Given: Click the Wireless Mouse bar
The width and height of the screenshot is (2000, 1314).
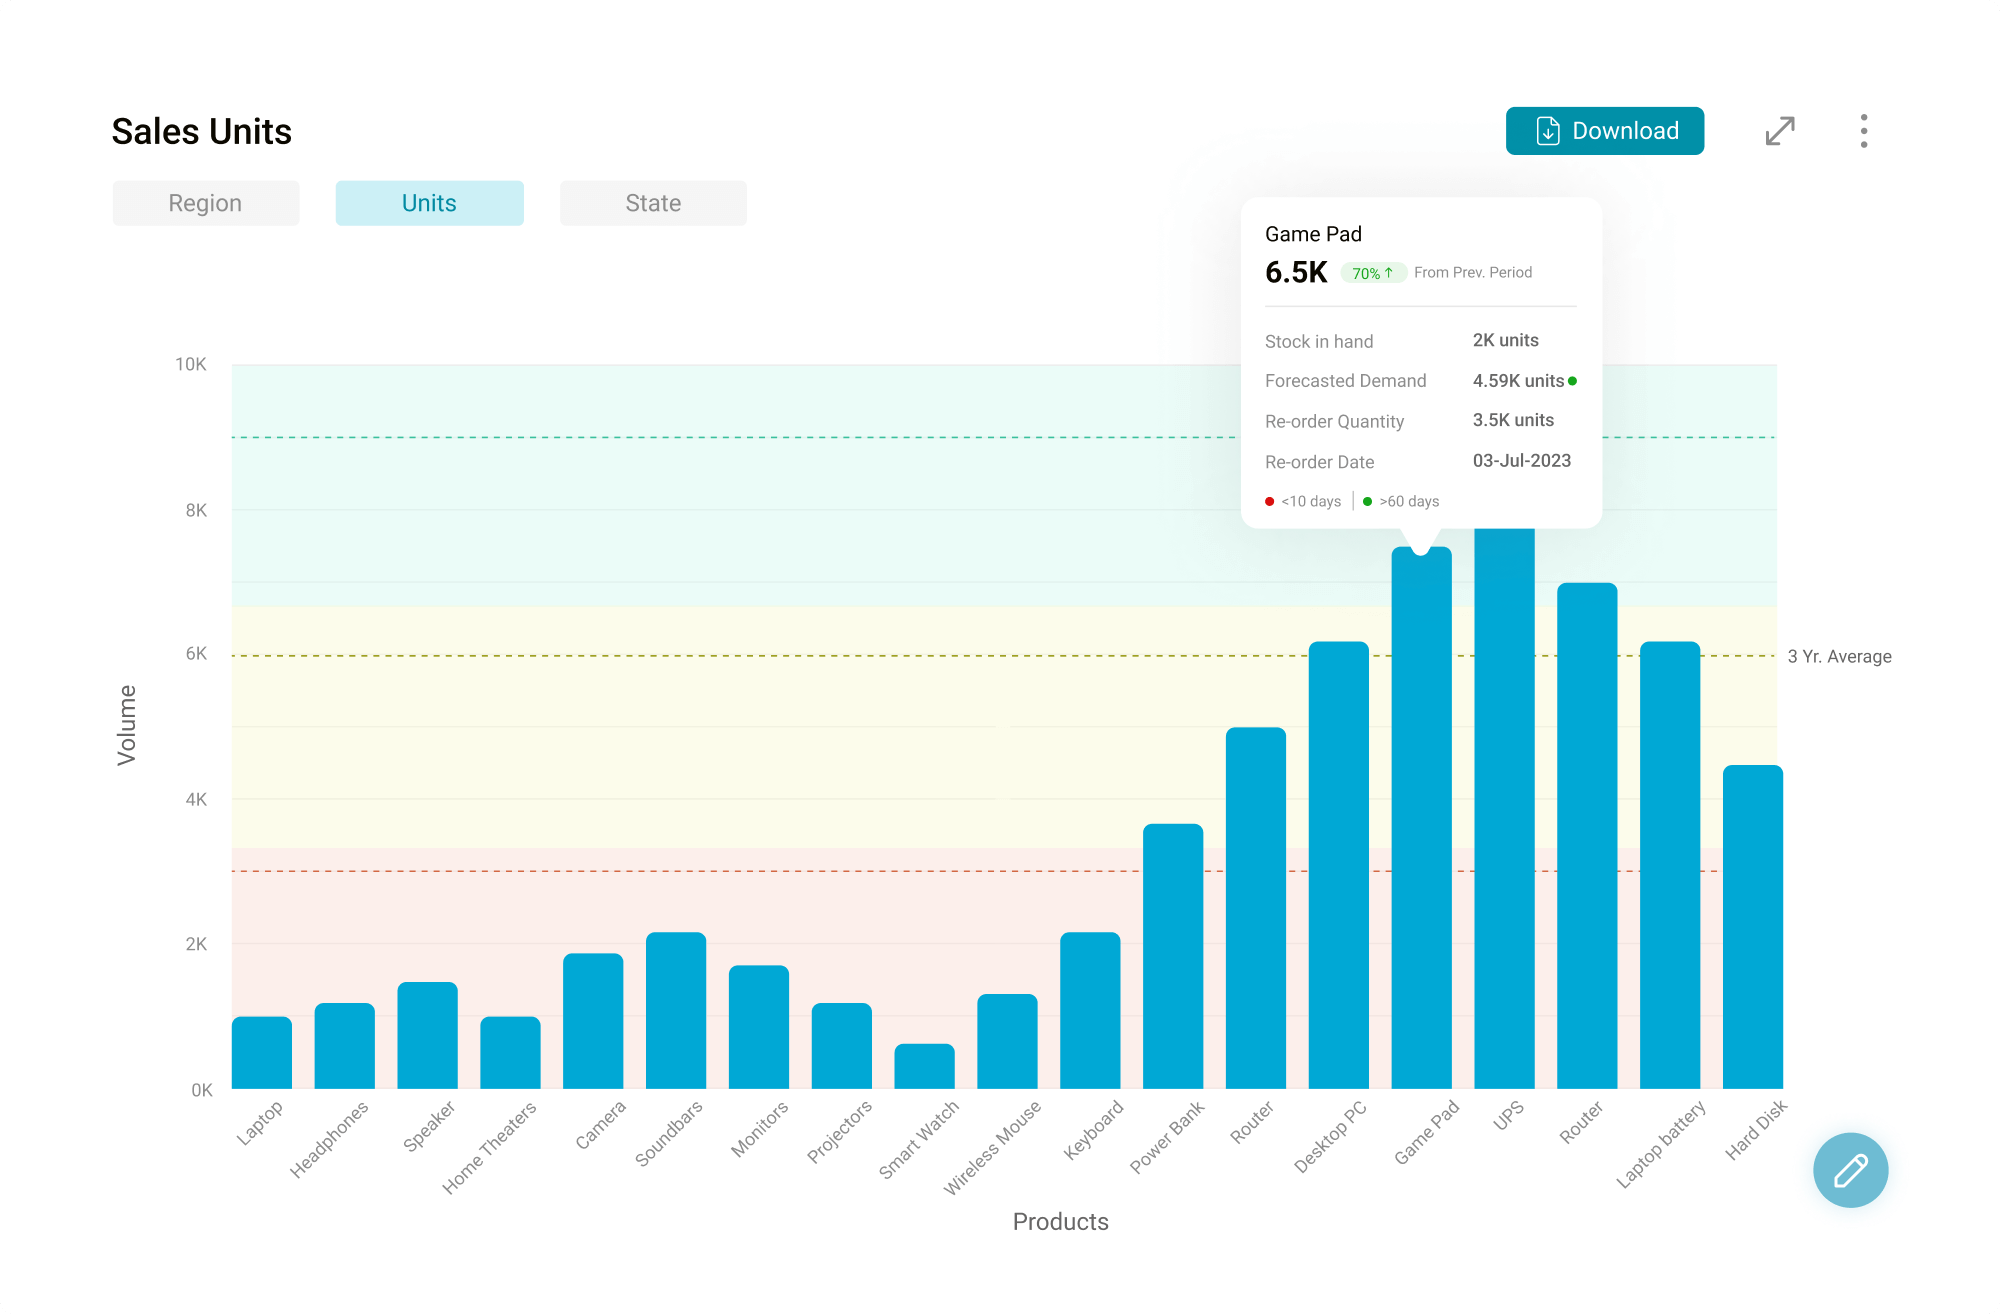Looking at the screenshot, I should pyautogui.click(x=1007, y=1041).
